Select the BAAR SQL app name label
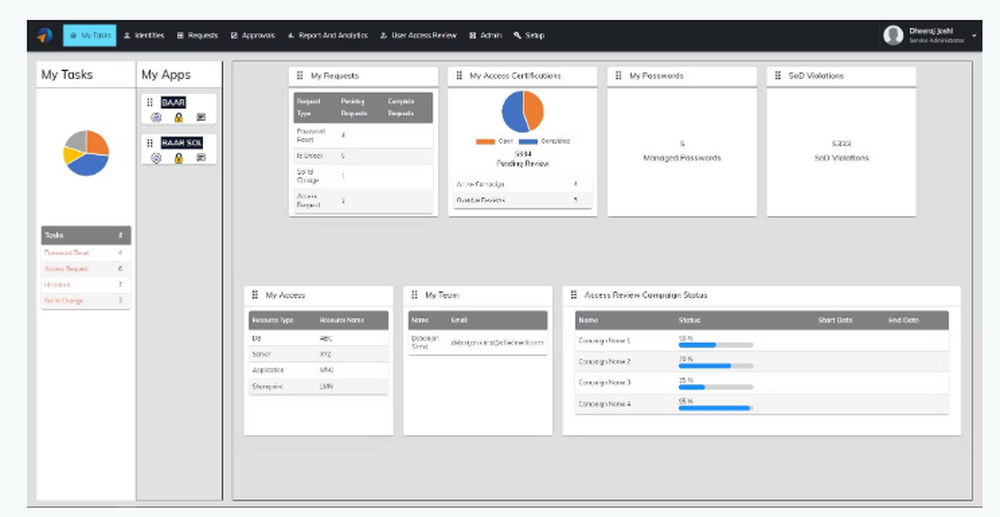Viewport: 1000px width, 517px height. 182,143
